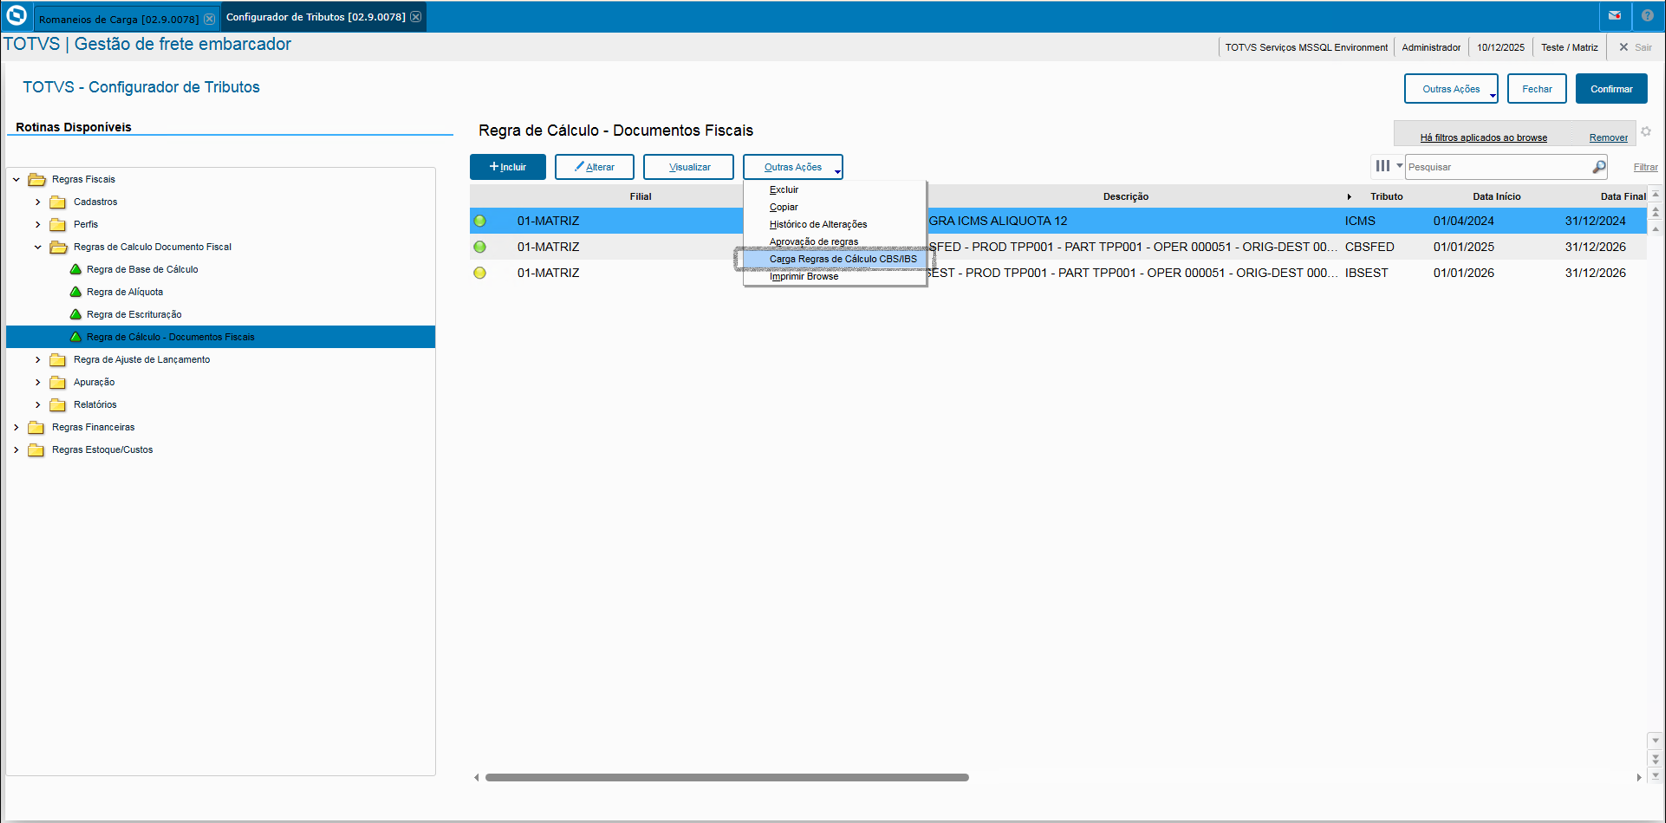The width and height of the screenshot is (1666, 823).
Task: Click the Regras Estoque/Custos folder icon
Action: coord(37,450)
